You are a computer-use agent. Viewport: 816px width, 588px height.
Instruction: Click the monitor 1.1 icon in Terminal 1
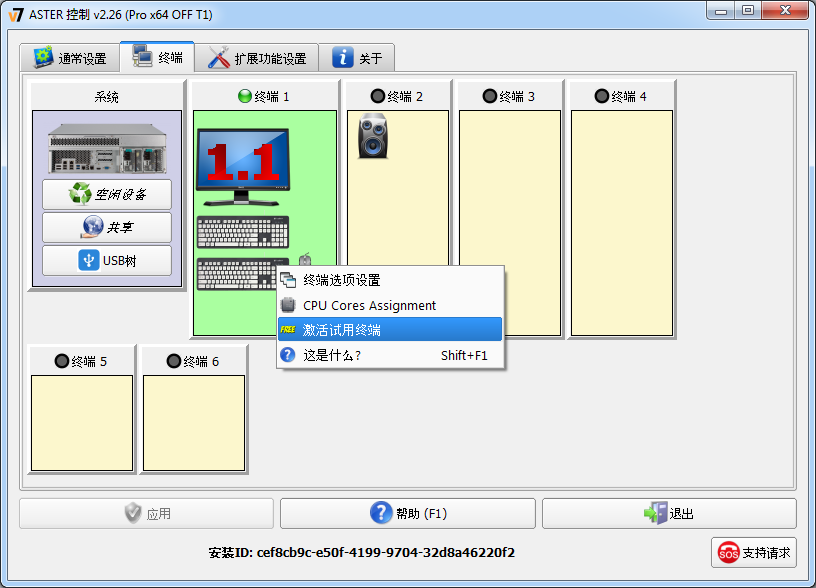243,167
